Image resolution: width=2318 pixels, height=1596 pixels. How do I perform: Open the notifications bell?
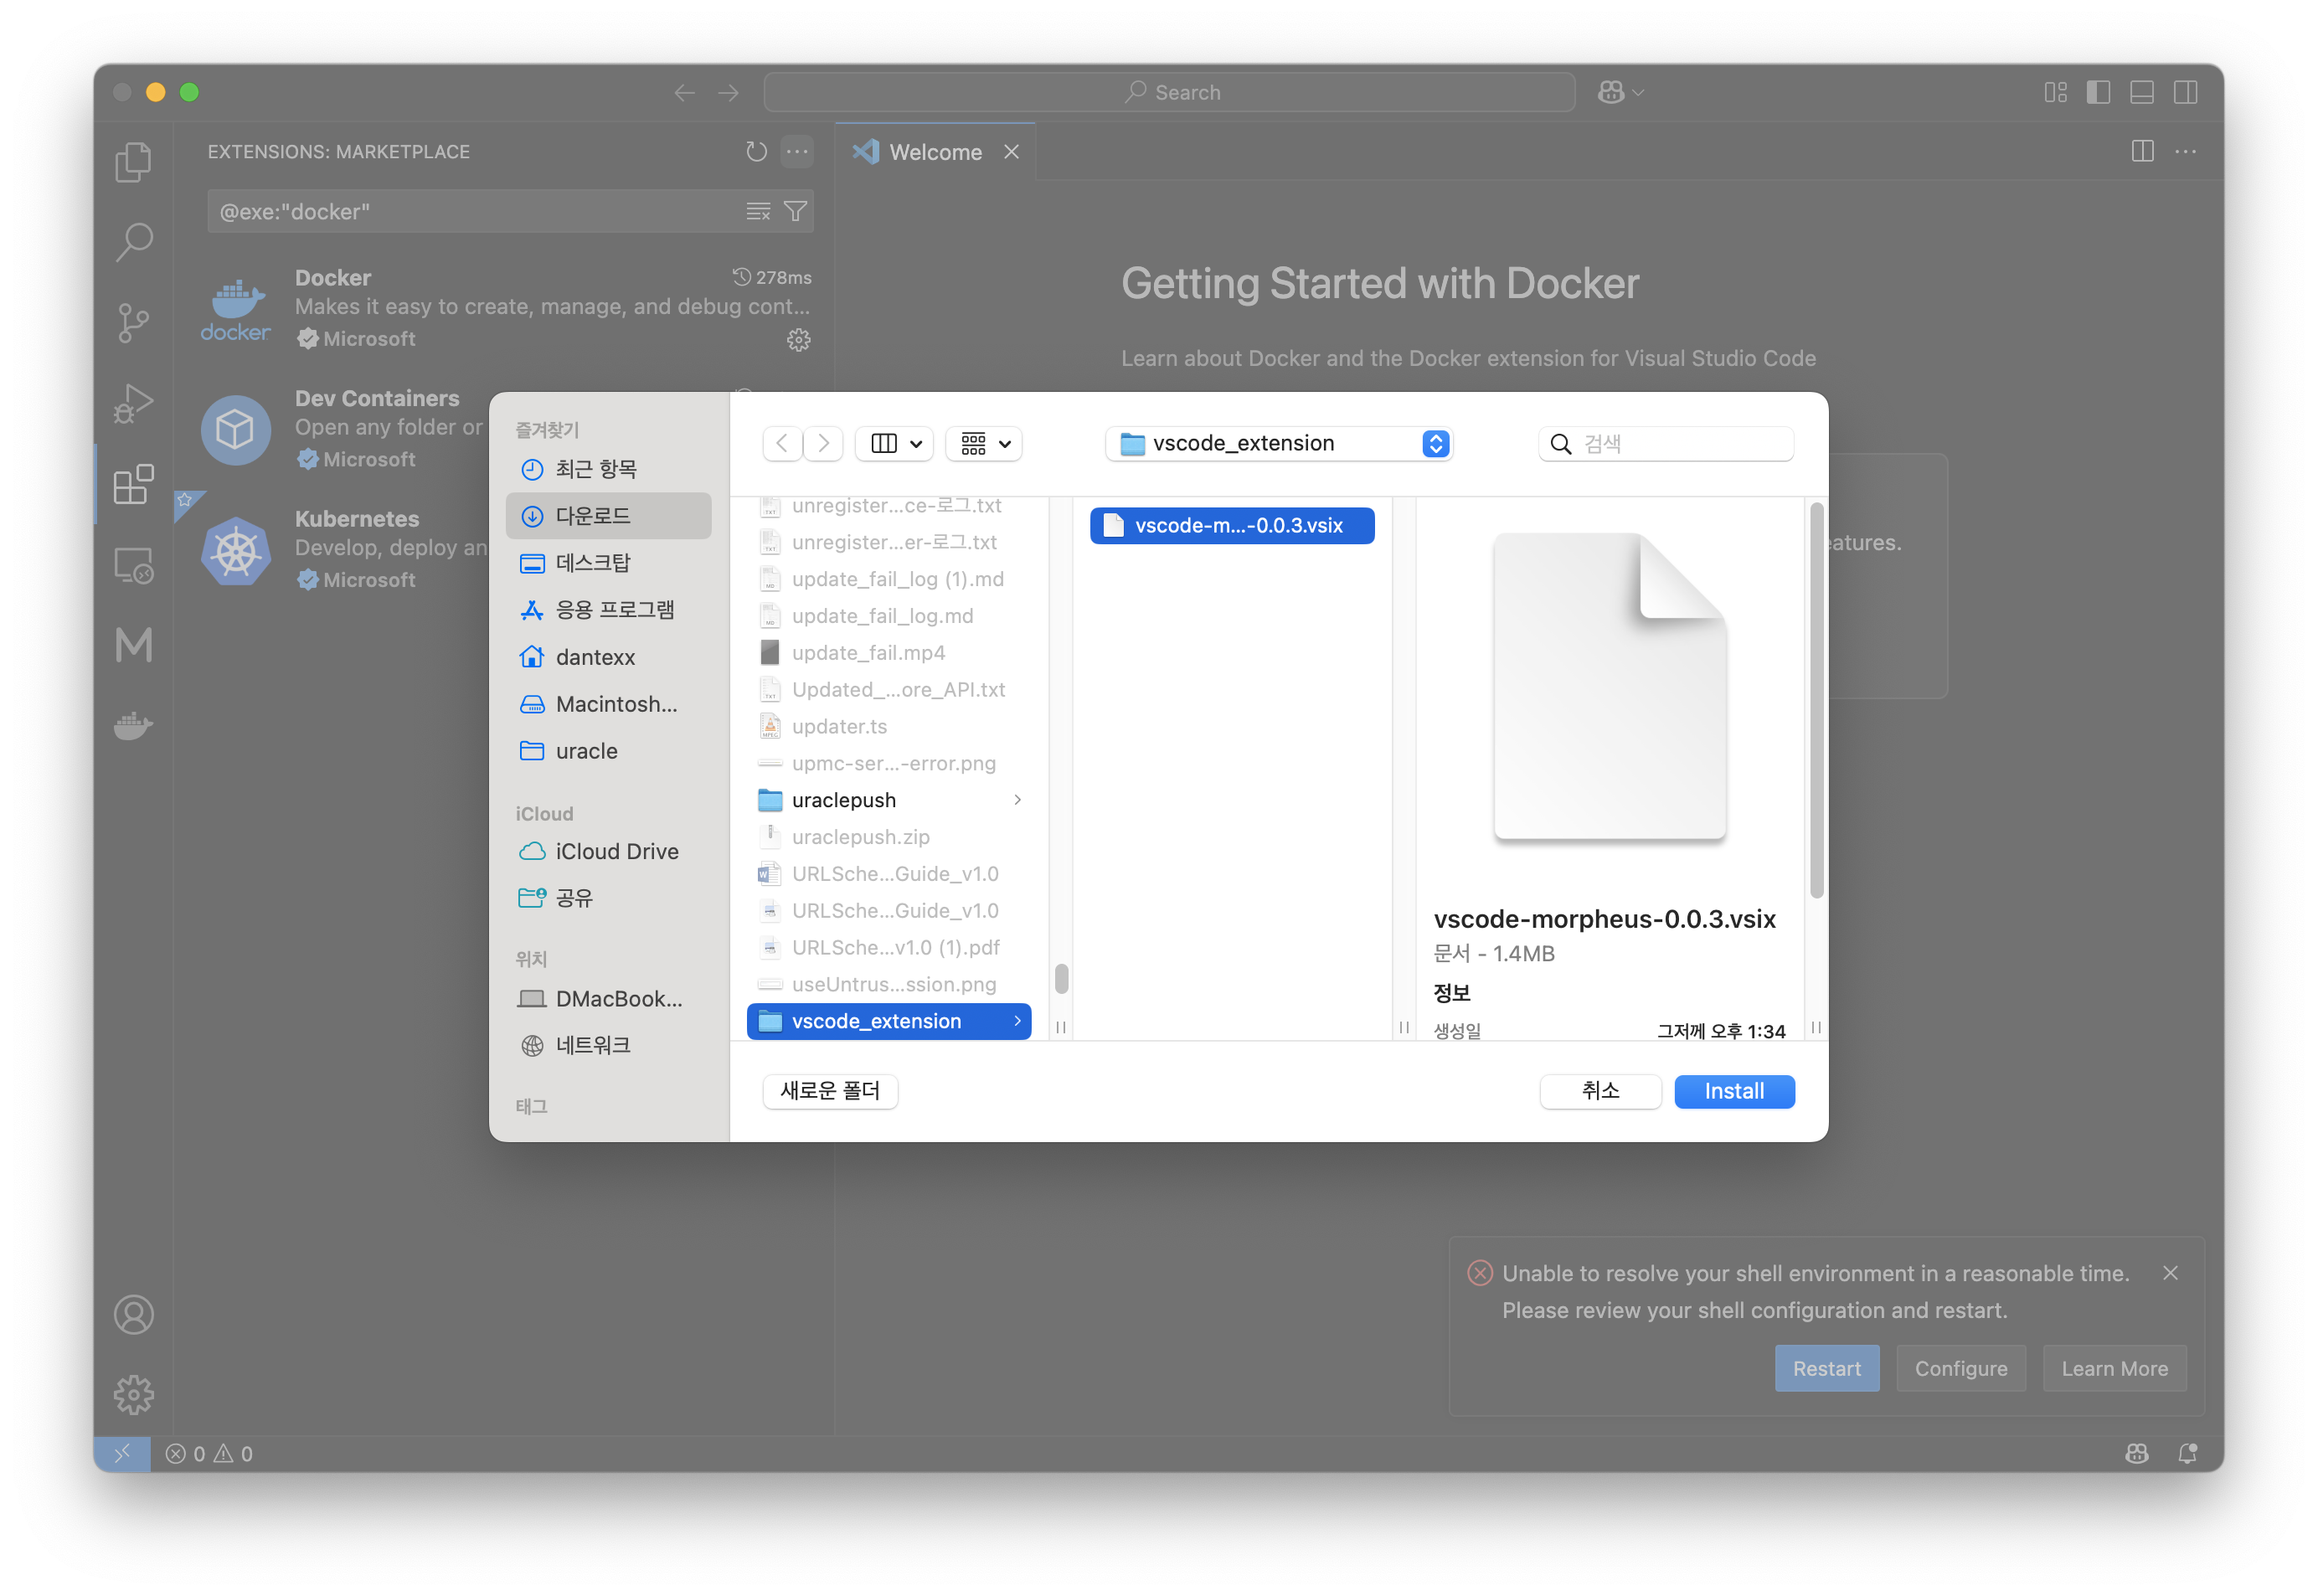coord(2187,1453)
